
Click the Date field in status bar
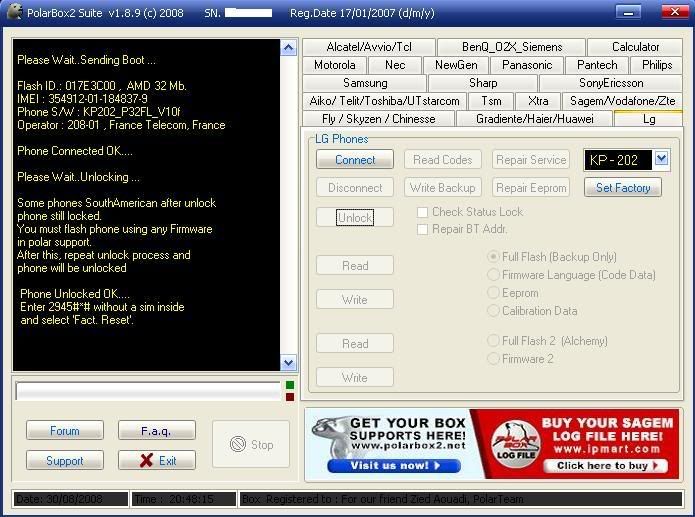pos(71,499)
